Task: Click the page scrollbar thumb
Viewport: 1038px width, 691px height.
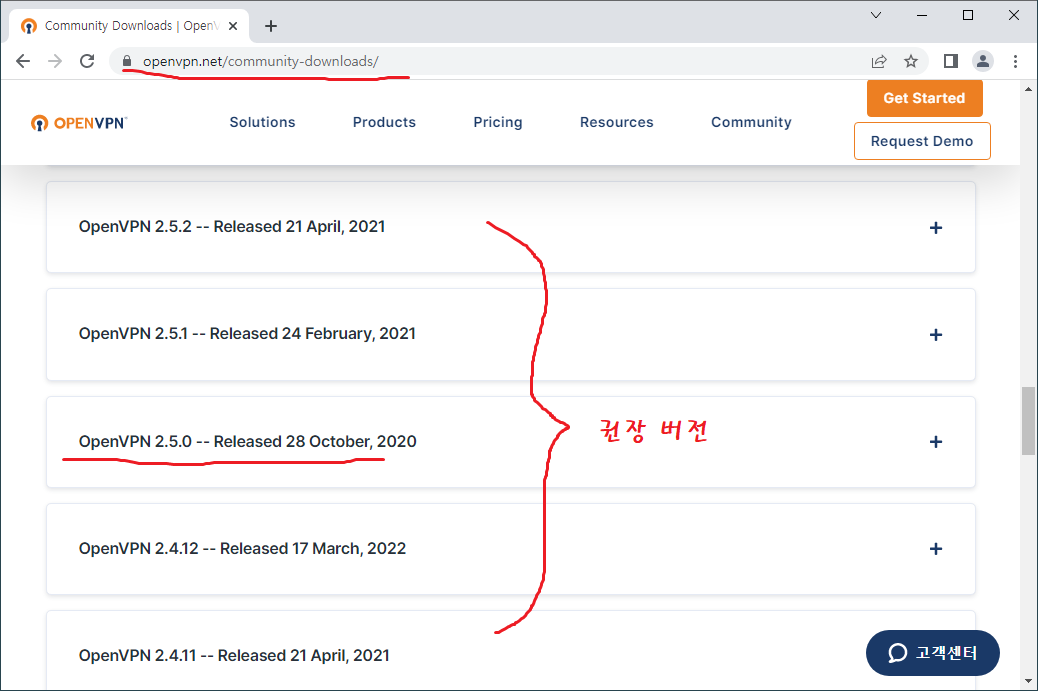Action: [1027, 421]
